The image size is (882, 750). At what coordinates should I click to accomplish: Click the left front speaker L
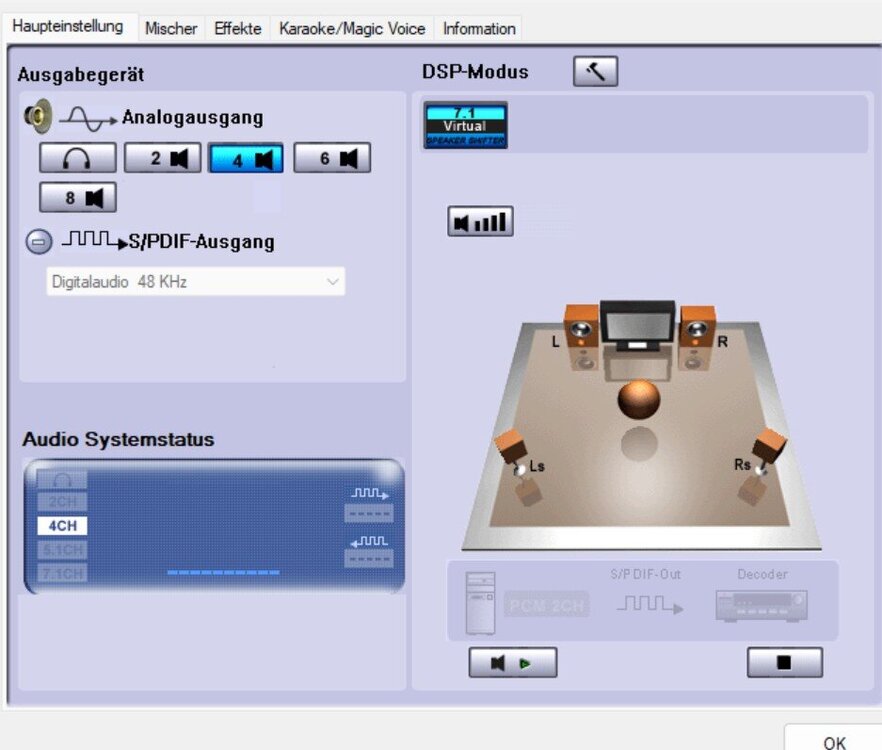coord(580,326)
